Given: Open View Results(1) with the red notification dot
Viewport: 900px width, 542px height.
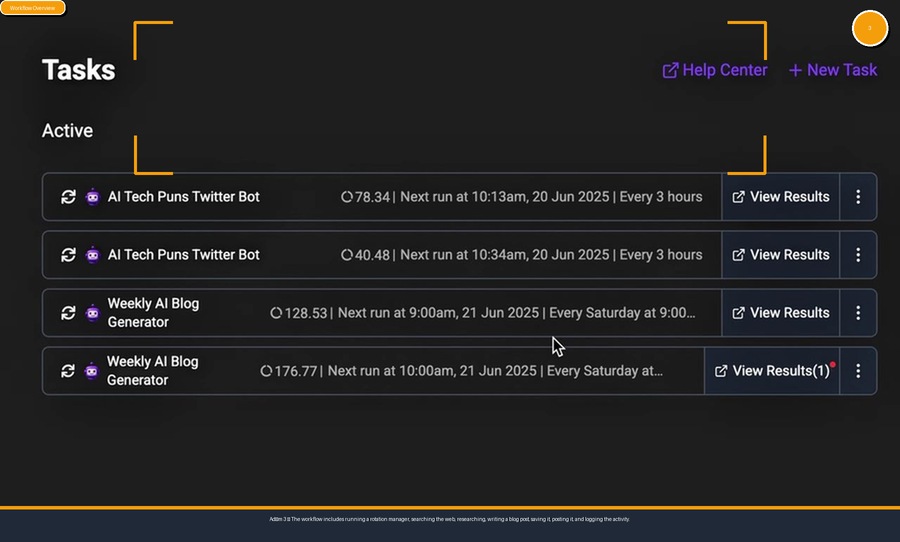Looking at the screenshot, I should (x=774, y=371).
